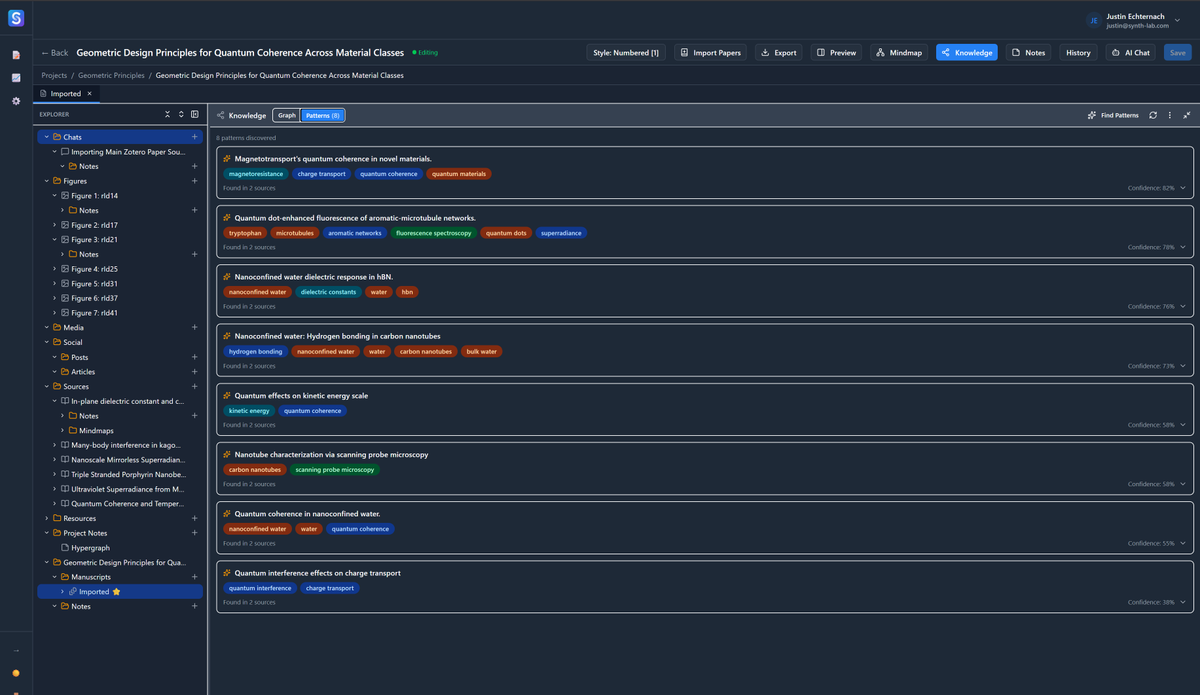Open the Style: Numbered [1] selector
The height and width of the screenshot is (695, 1200).
point(626,52)
